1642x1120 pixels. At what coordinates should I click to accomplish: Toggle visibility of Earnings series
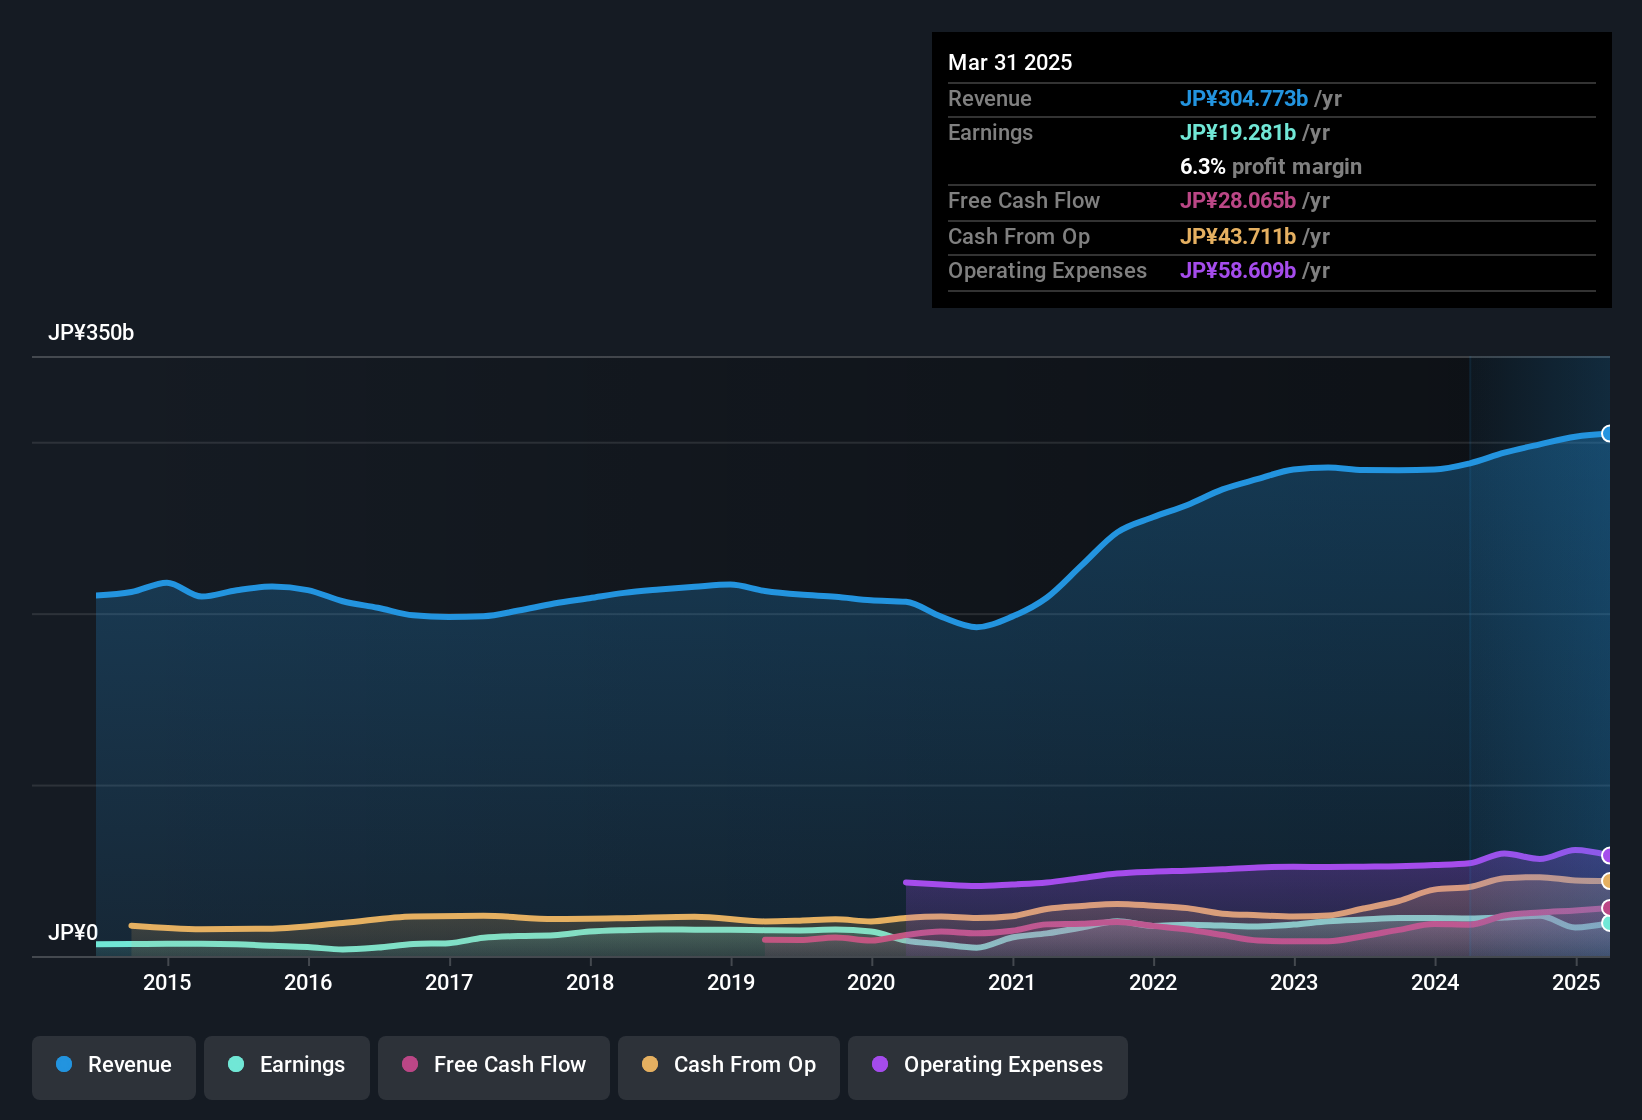click(287, 1065)
